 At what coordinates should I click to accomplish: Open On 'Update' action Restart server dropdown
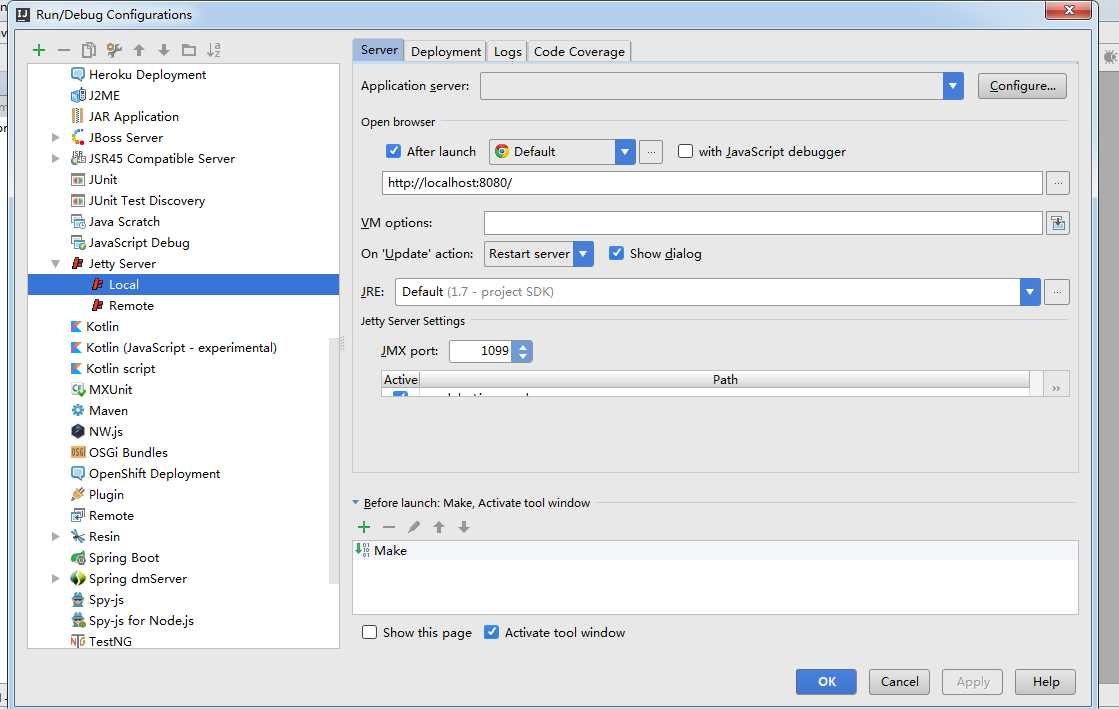click(x=583, y=254)
